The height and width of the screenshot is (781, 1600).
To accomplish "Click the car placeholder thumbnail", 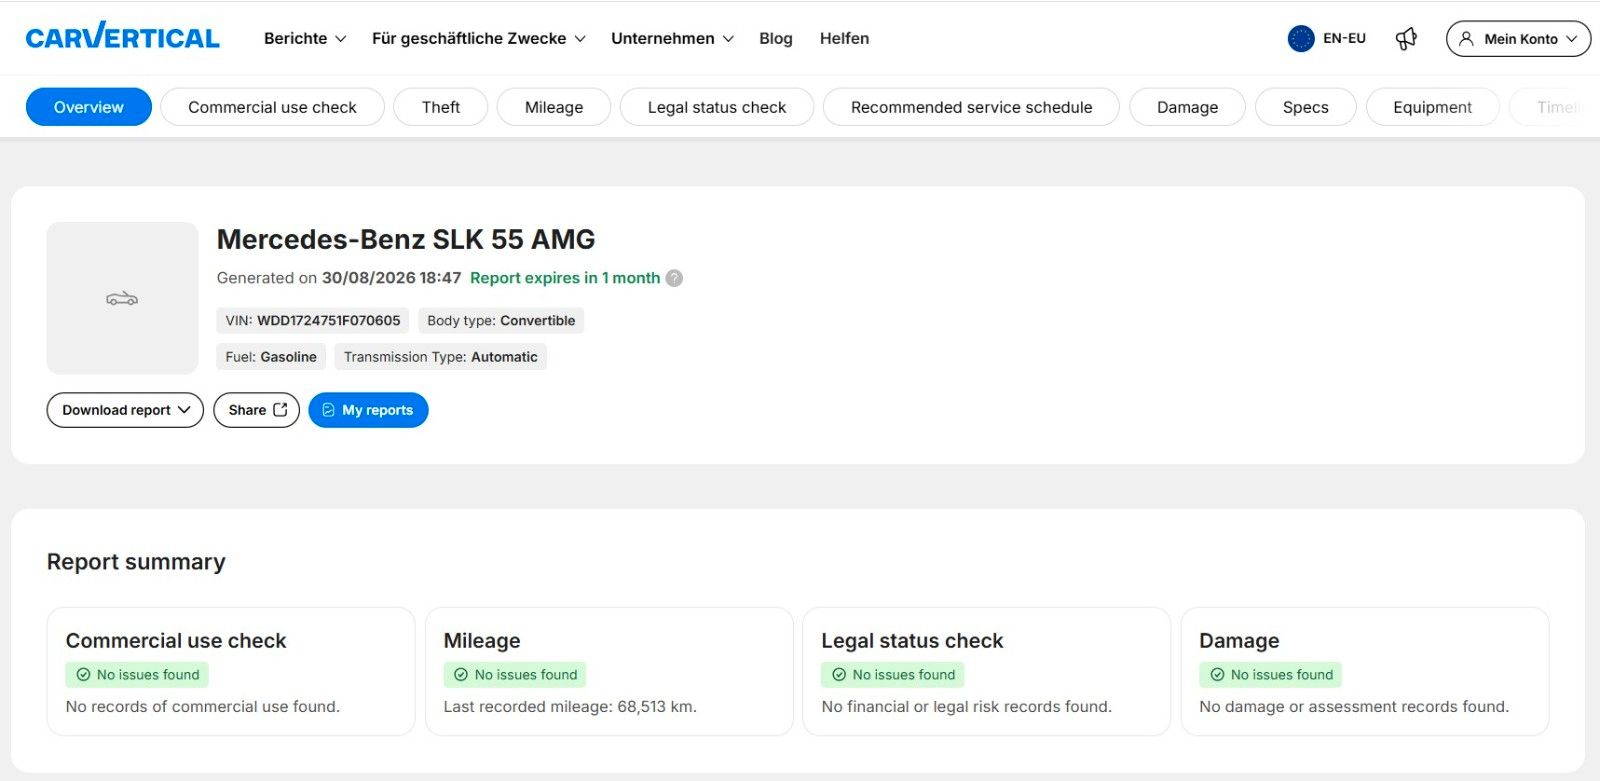I will tap(122, 298).
